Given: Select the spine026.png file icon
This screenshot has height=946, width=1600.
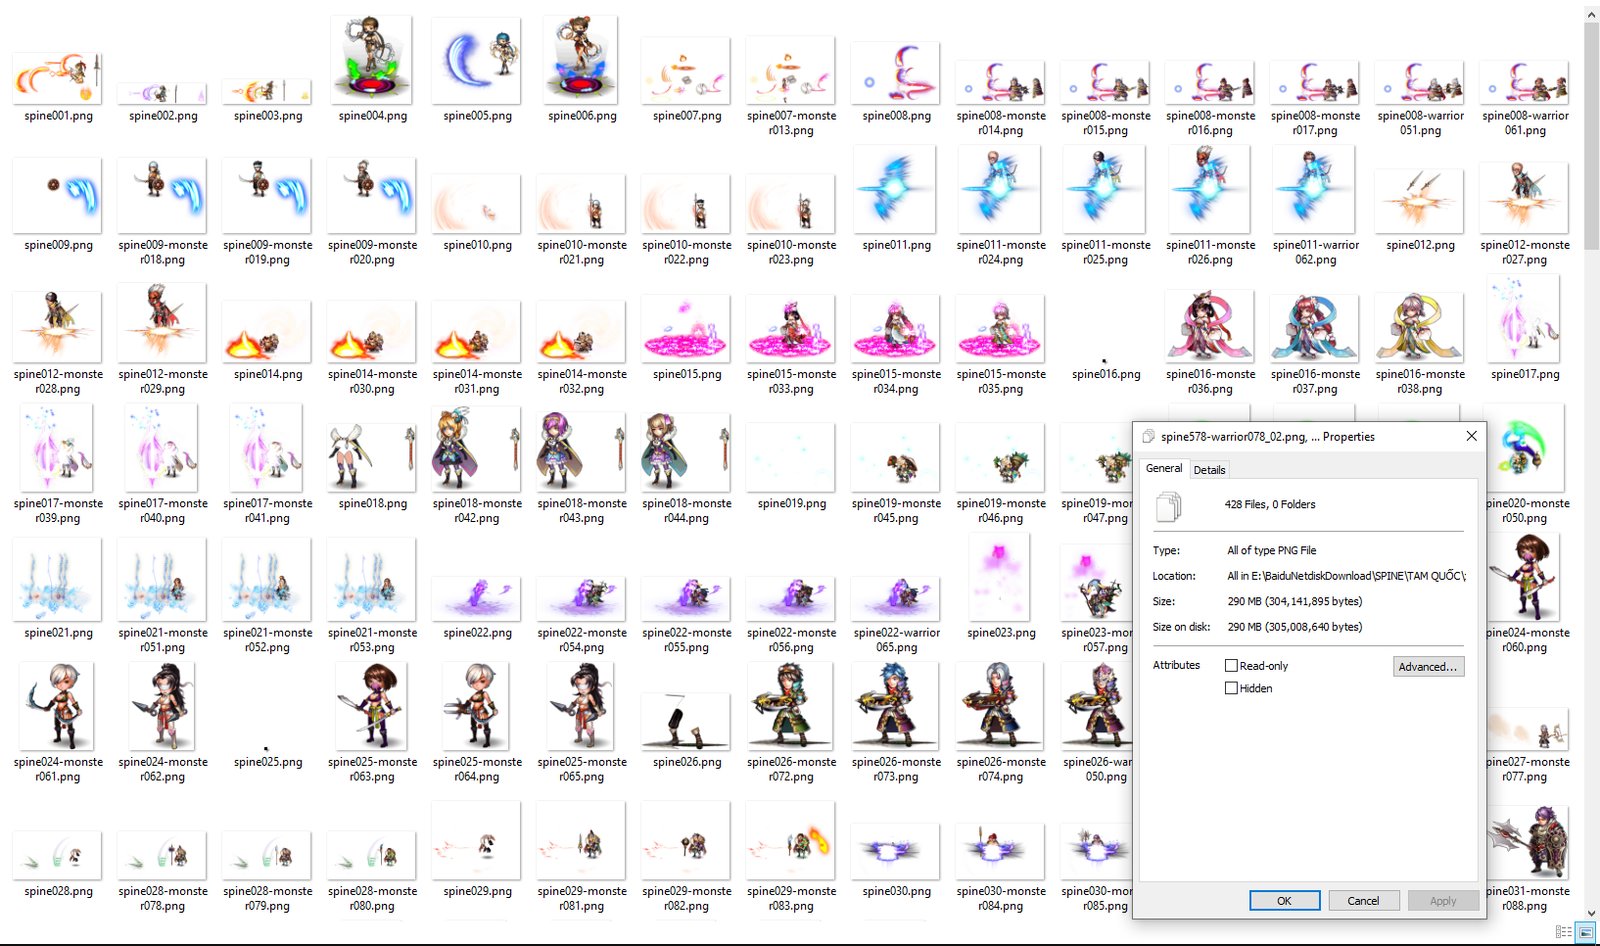Looking at the screenshot, I should 686,722.
